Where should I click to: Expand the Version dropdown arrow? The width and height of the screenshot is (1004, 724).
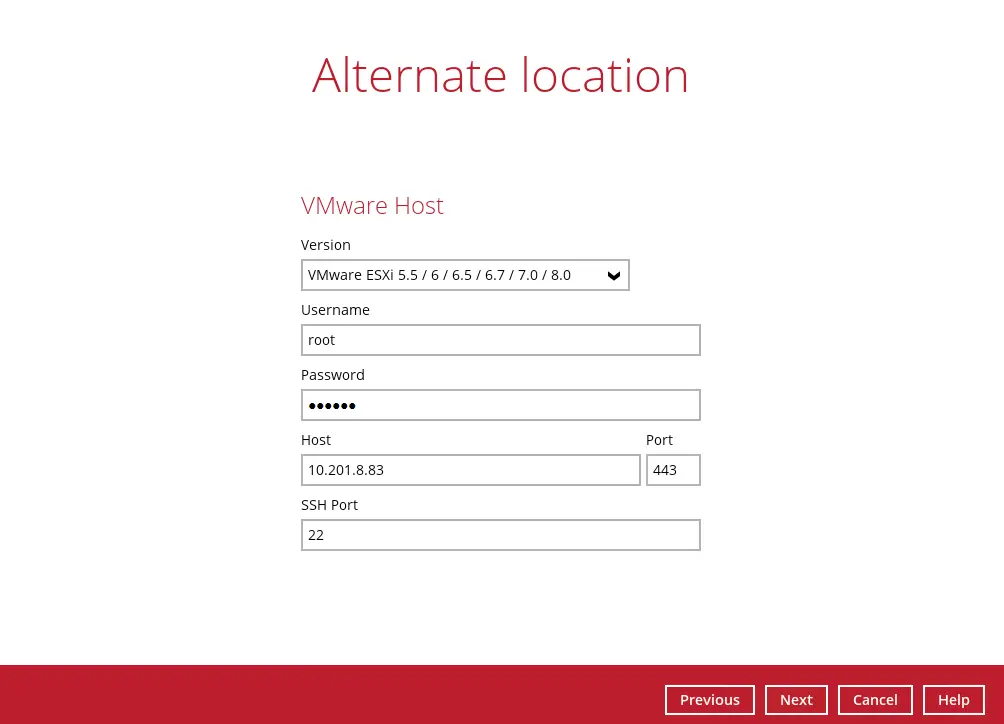click(614, 276)
